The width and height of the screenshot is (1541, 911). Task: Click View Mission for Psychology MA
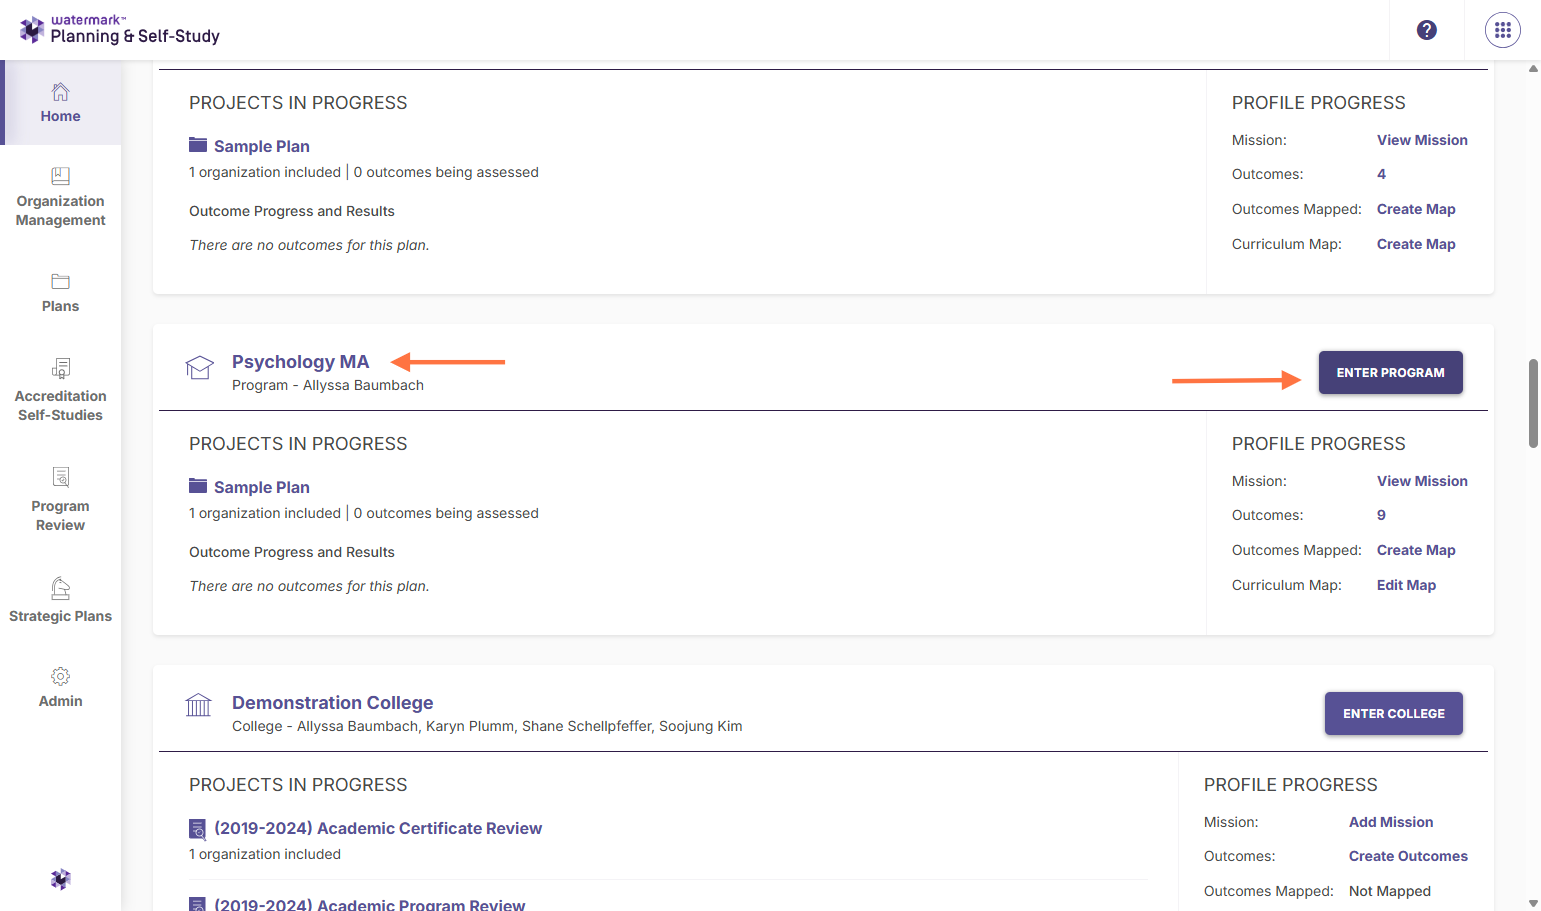click(1422, 481)
